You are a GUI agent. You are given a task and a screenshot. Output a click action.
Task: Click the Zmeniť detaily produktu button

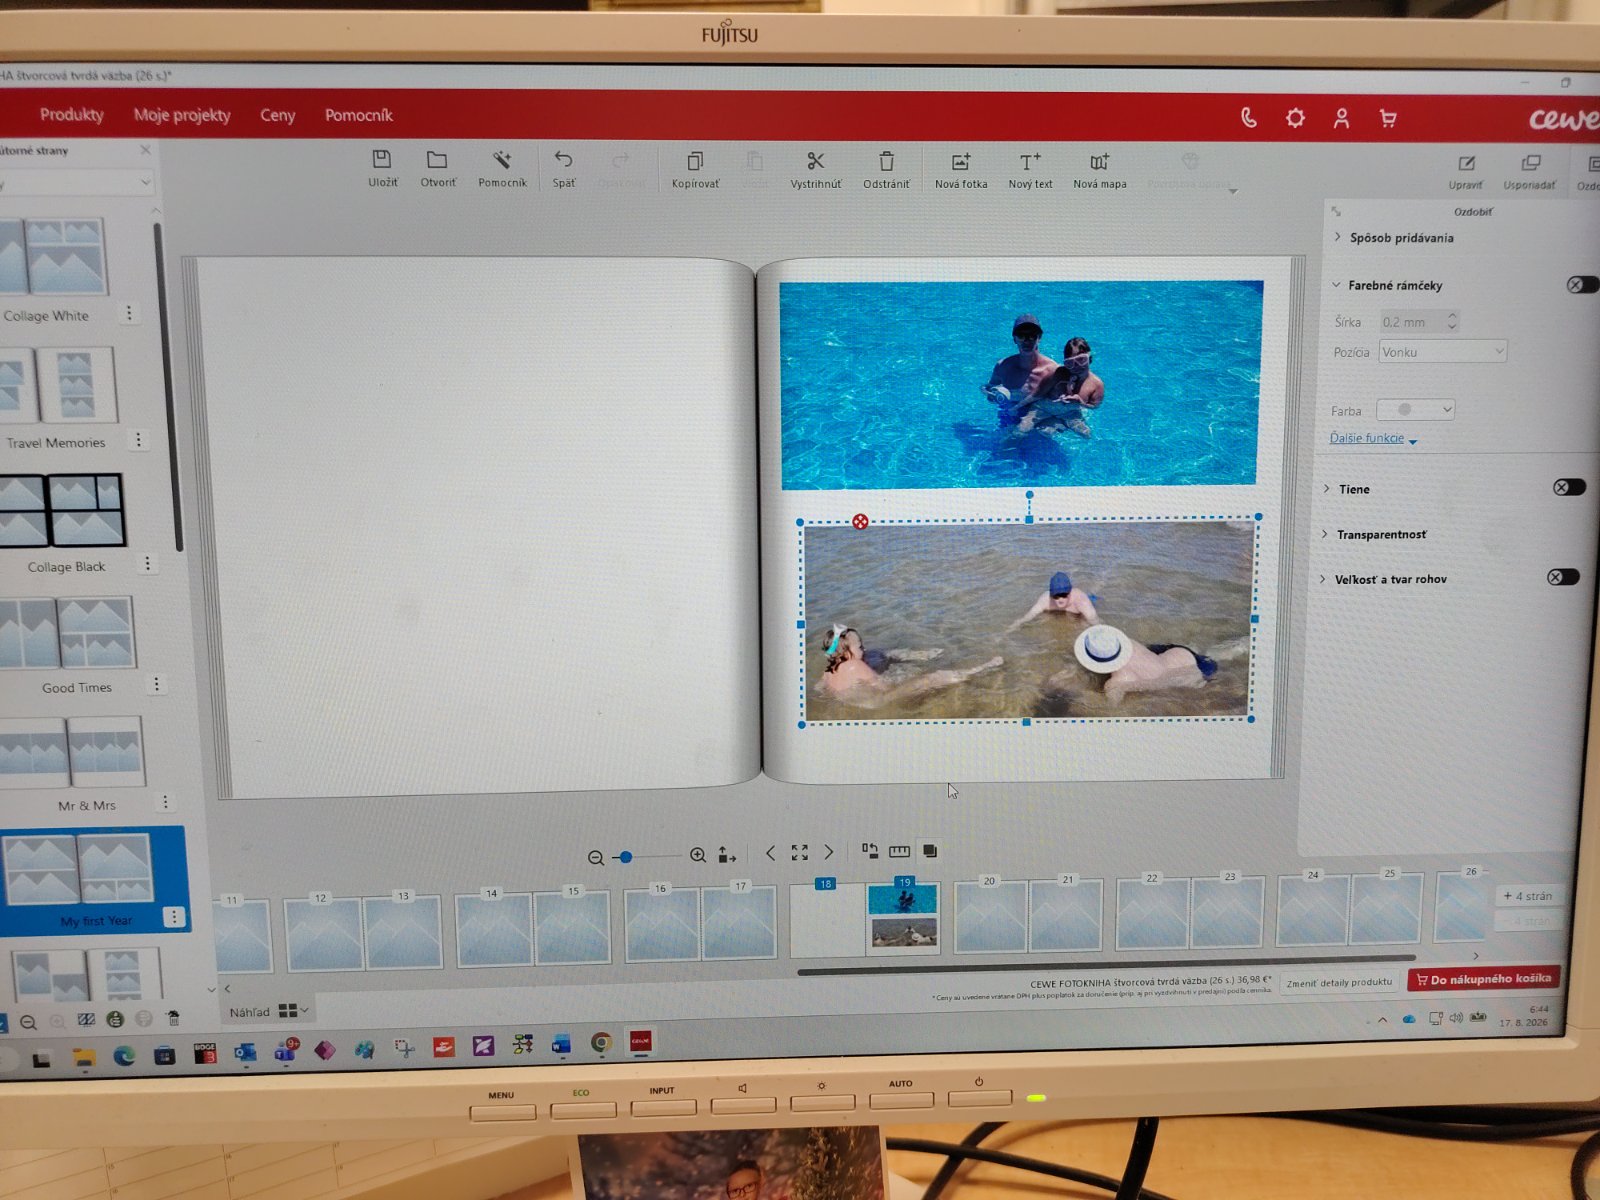(1339, 982)
